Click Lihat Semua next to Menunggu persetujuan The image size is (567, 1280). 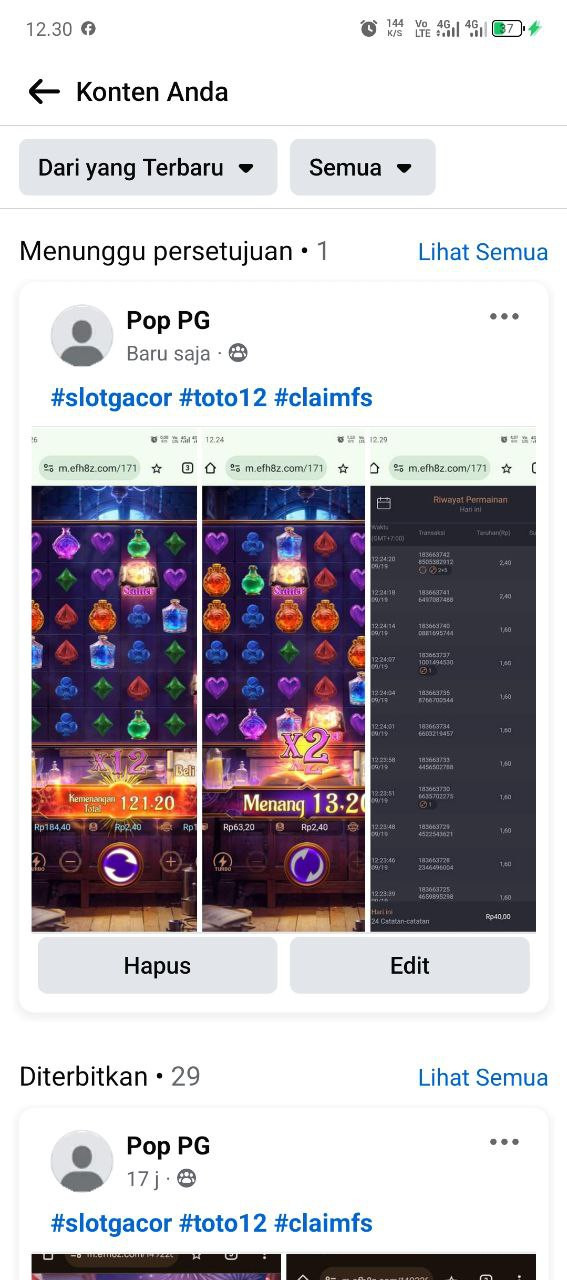(483, 252)
